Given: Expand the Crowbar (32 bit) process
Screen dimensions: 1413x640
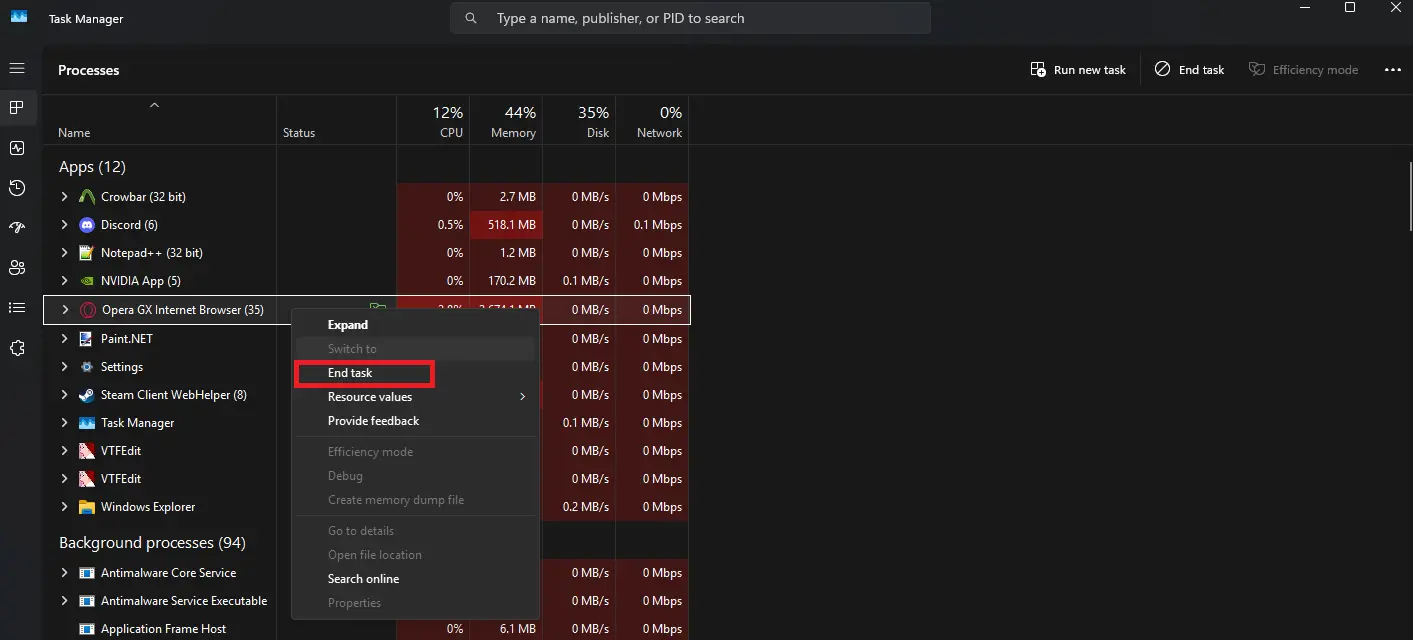Looking at the screenshot, I should tap(65, 197).
